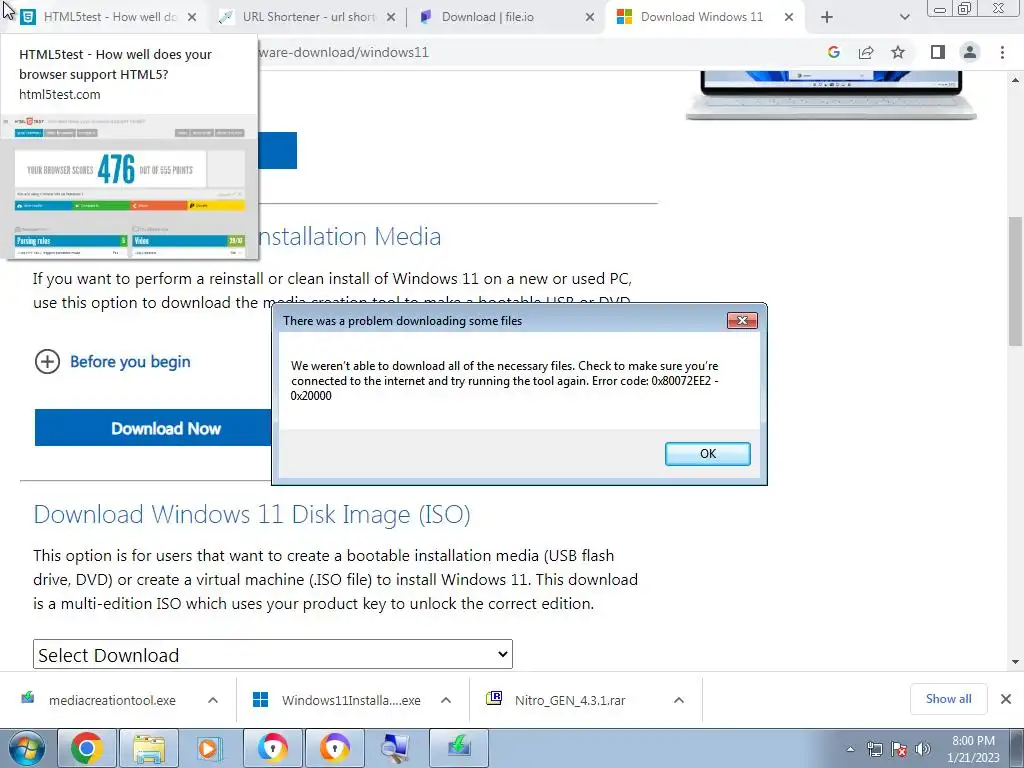Click the HTML5test tab preview thumbnail
This screenshot has height=768, width=1024.
[129, 185]
